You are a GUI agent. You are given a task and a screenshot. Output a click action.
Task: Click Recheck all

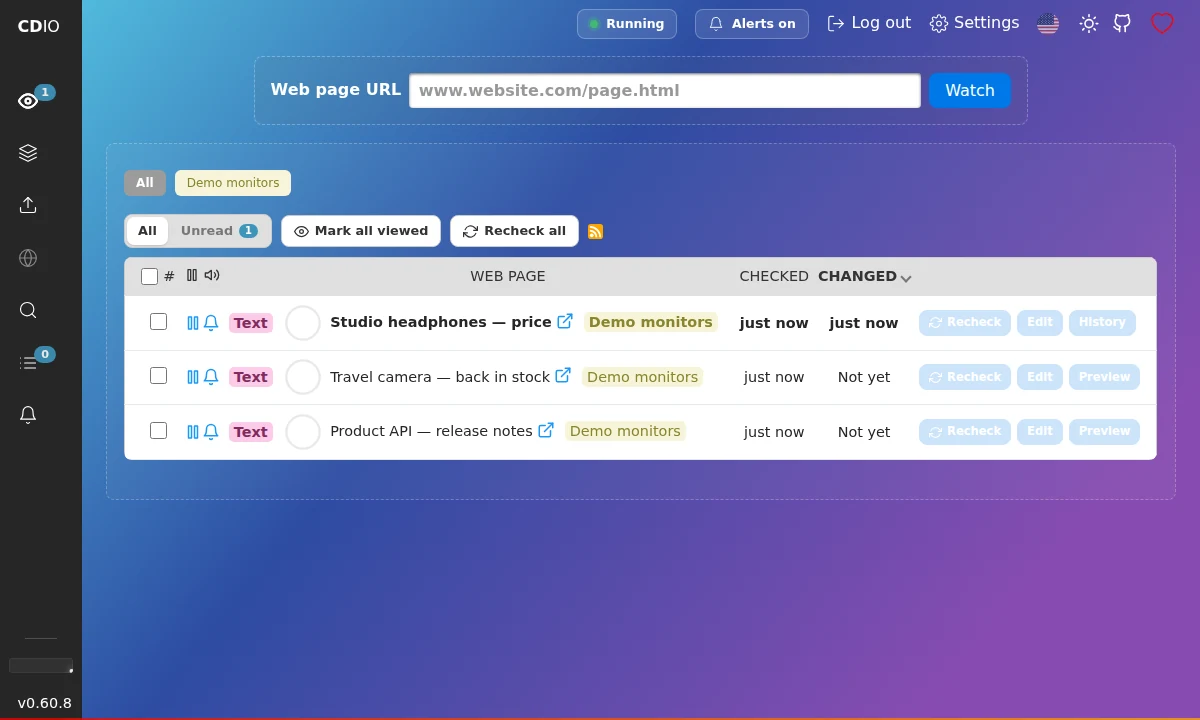514,231
